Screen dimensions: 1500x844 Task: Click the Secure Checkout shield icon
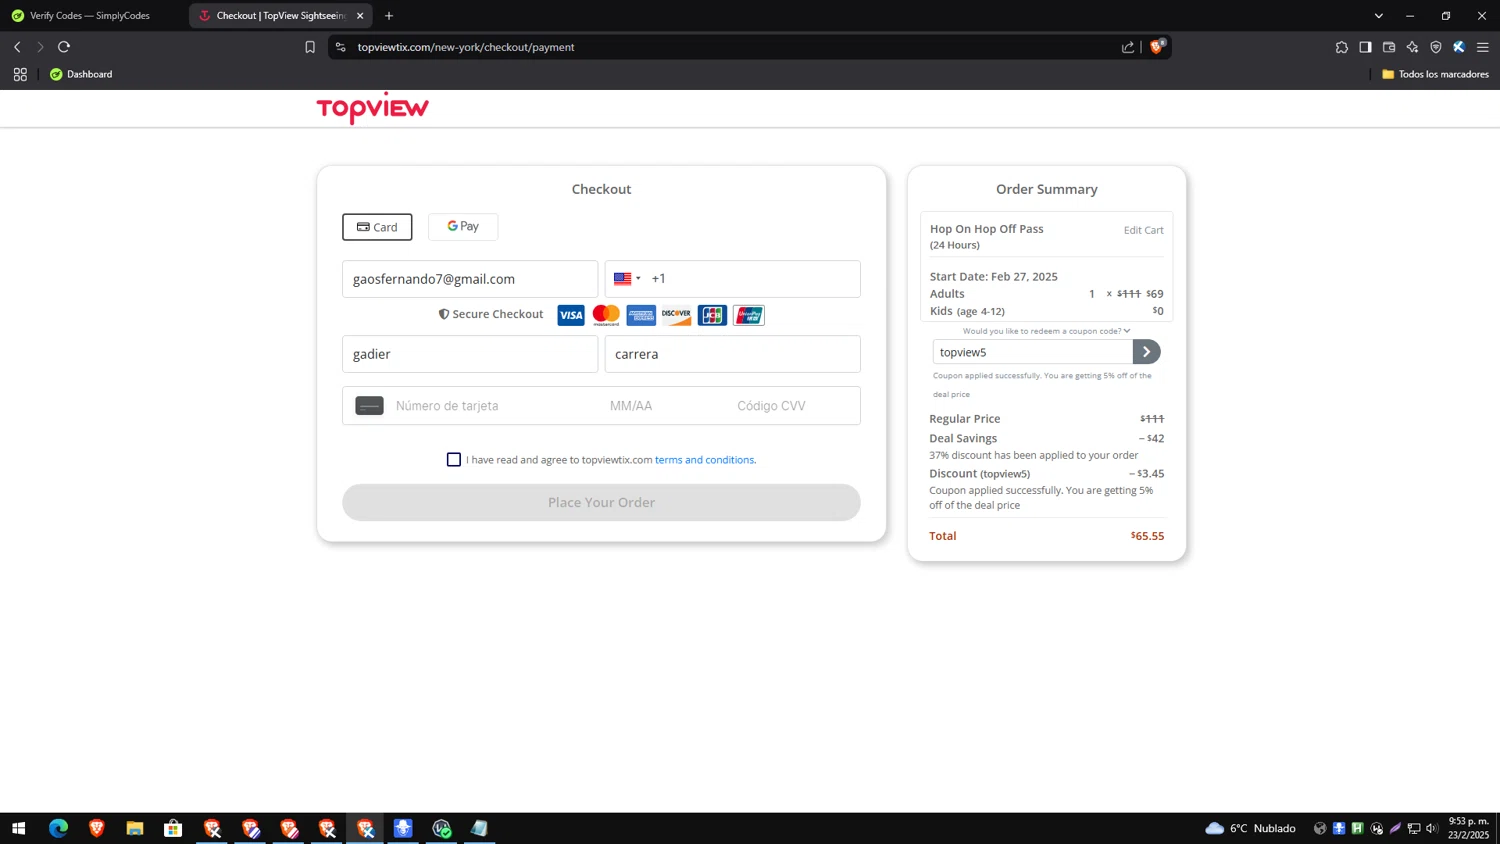click(444, 314)
